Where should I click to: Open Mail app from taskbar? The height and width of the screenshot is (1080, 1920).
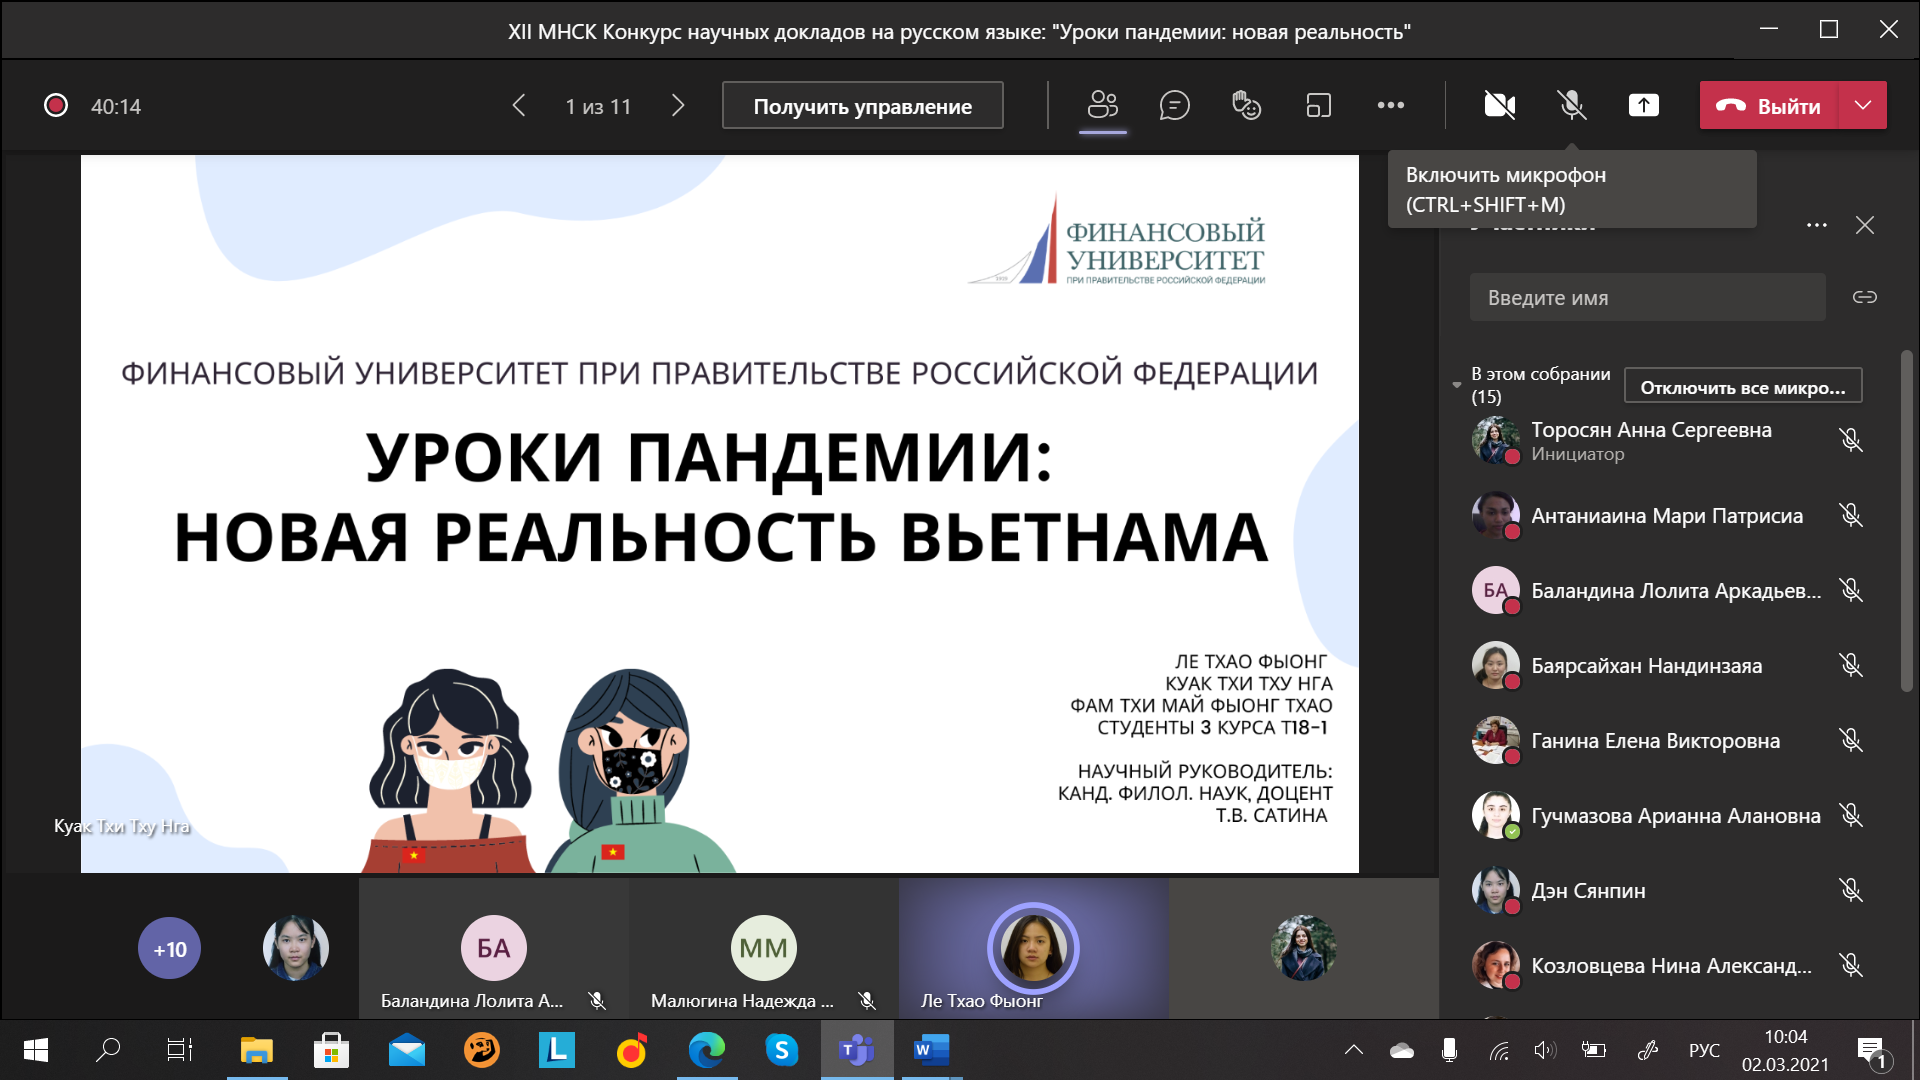407,1050
